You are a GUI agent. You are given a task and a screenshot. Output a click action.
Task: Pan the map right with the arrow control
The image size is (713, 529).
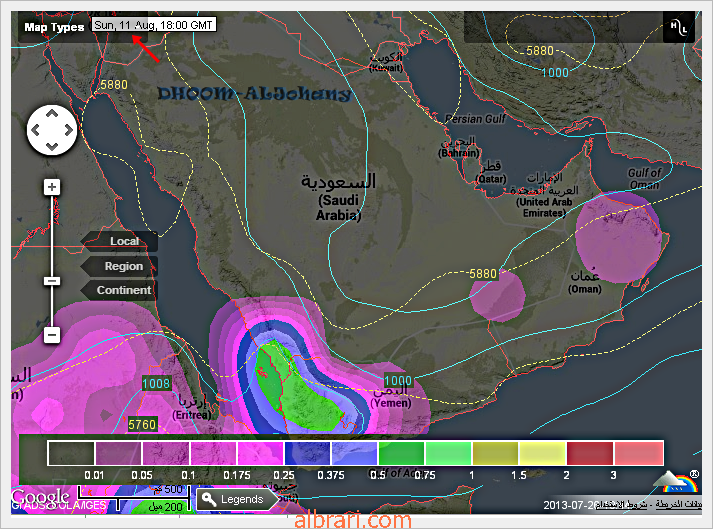[x=69, y=130]
